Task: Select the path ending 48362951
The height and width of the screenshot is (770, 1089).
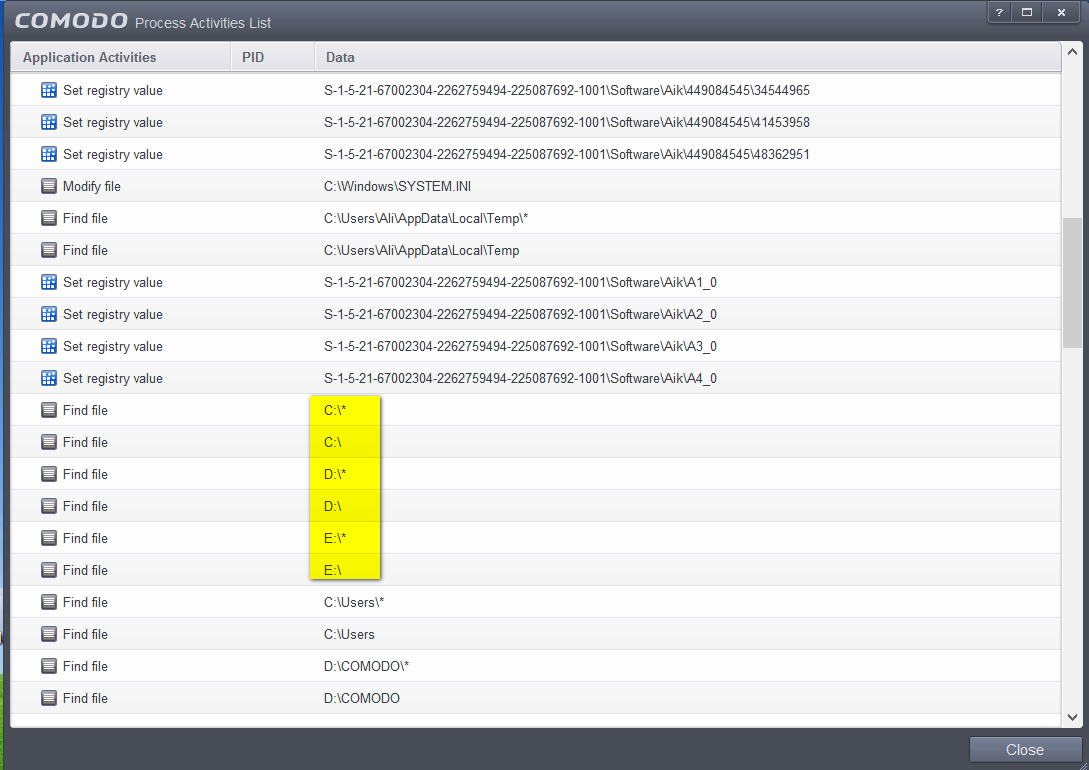Action: 567,154
